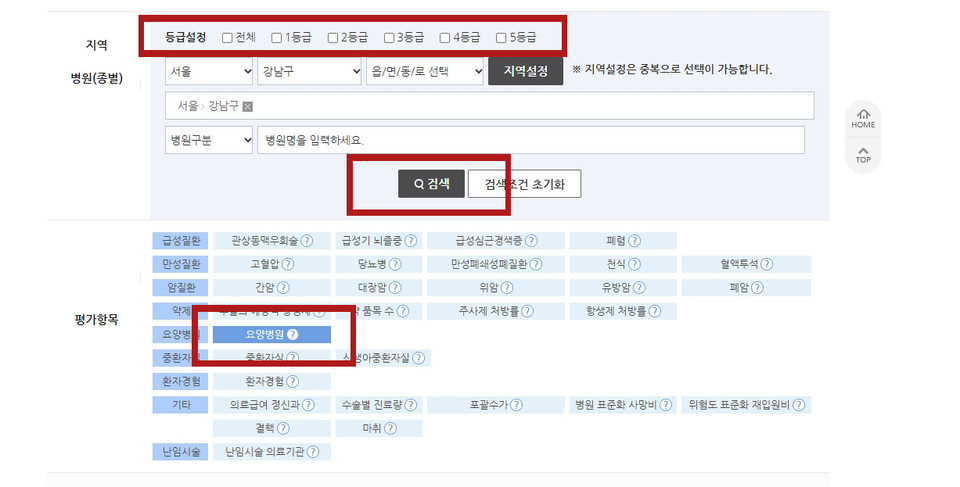Check the 전체 grade checkbox

tap(227, 38)
